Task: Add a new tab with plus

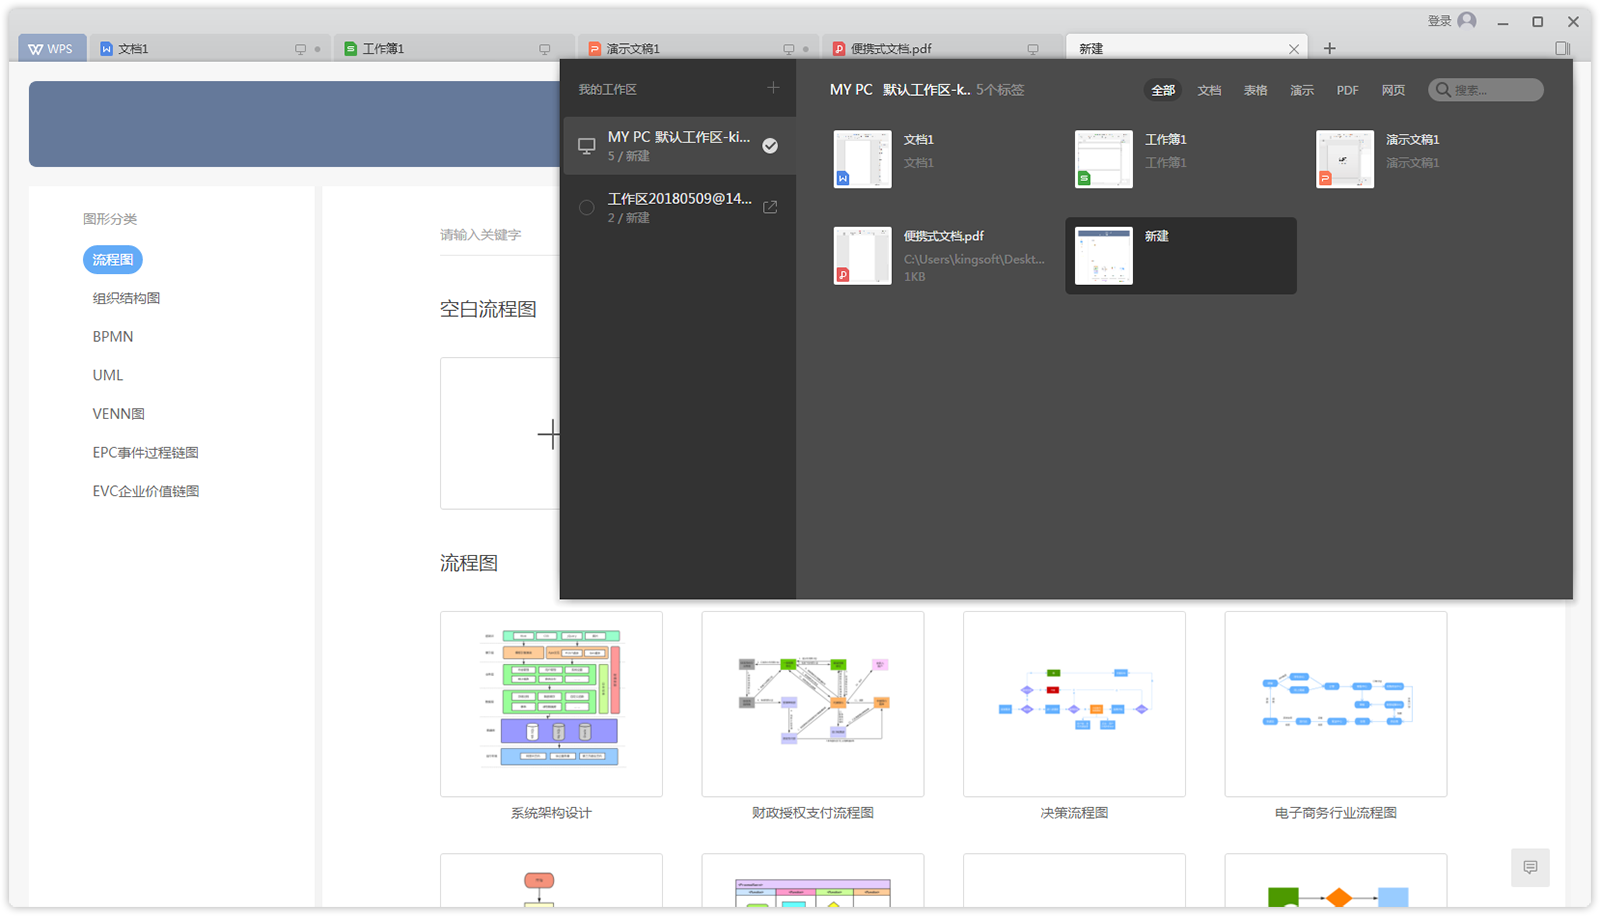Action: click(1329, 48)
